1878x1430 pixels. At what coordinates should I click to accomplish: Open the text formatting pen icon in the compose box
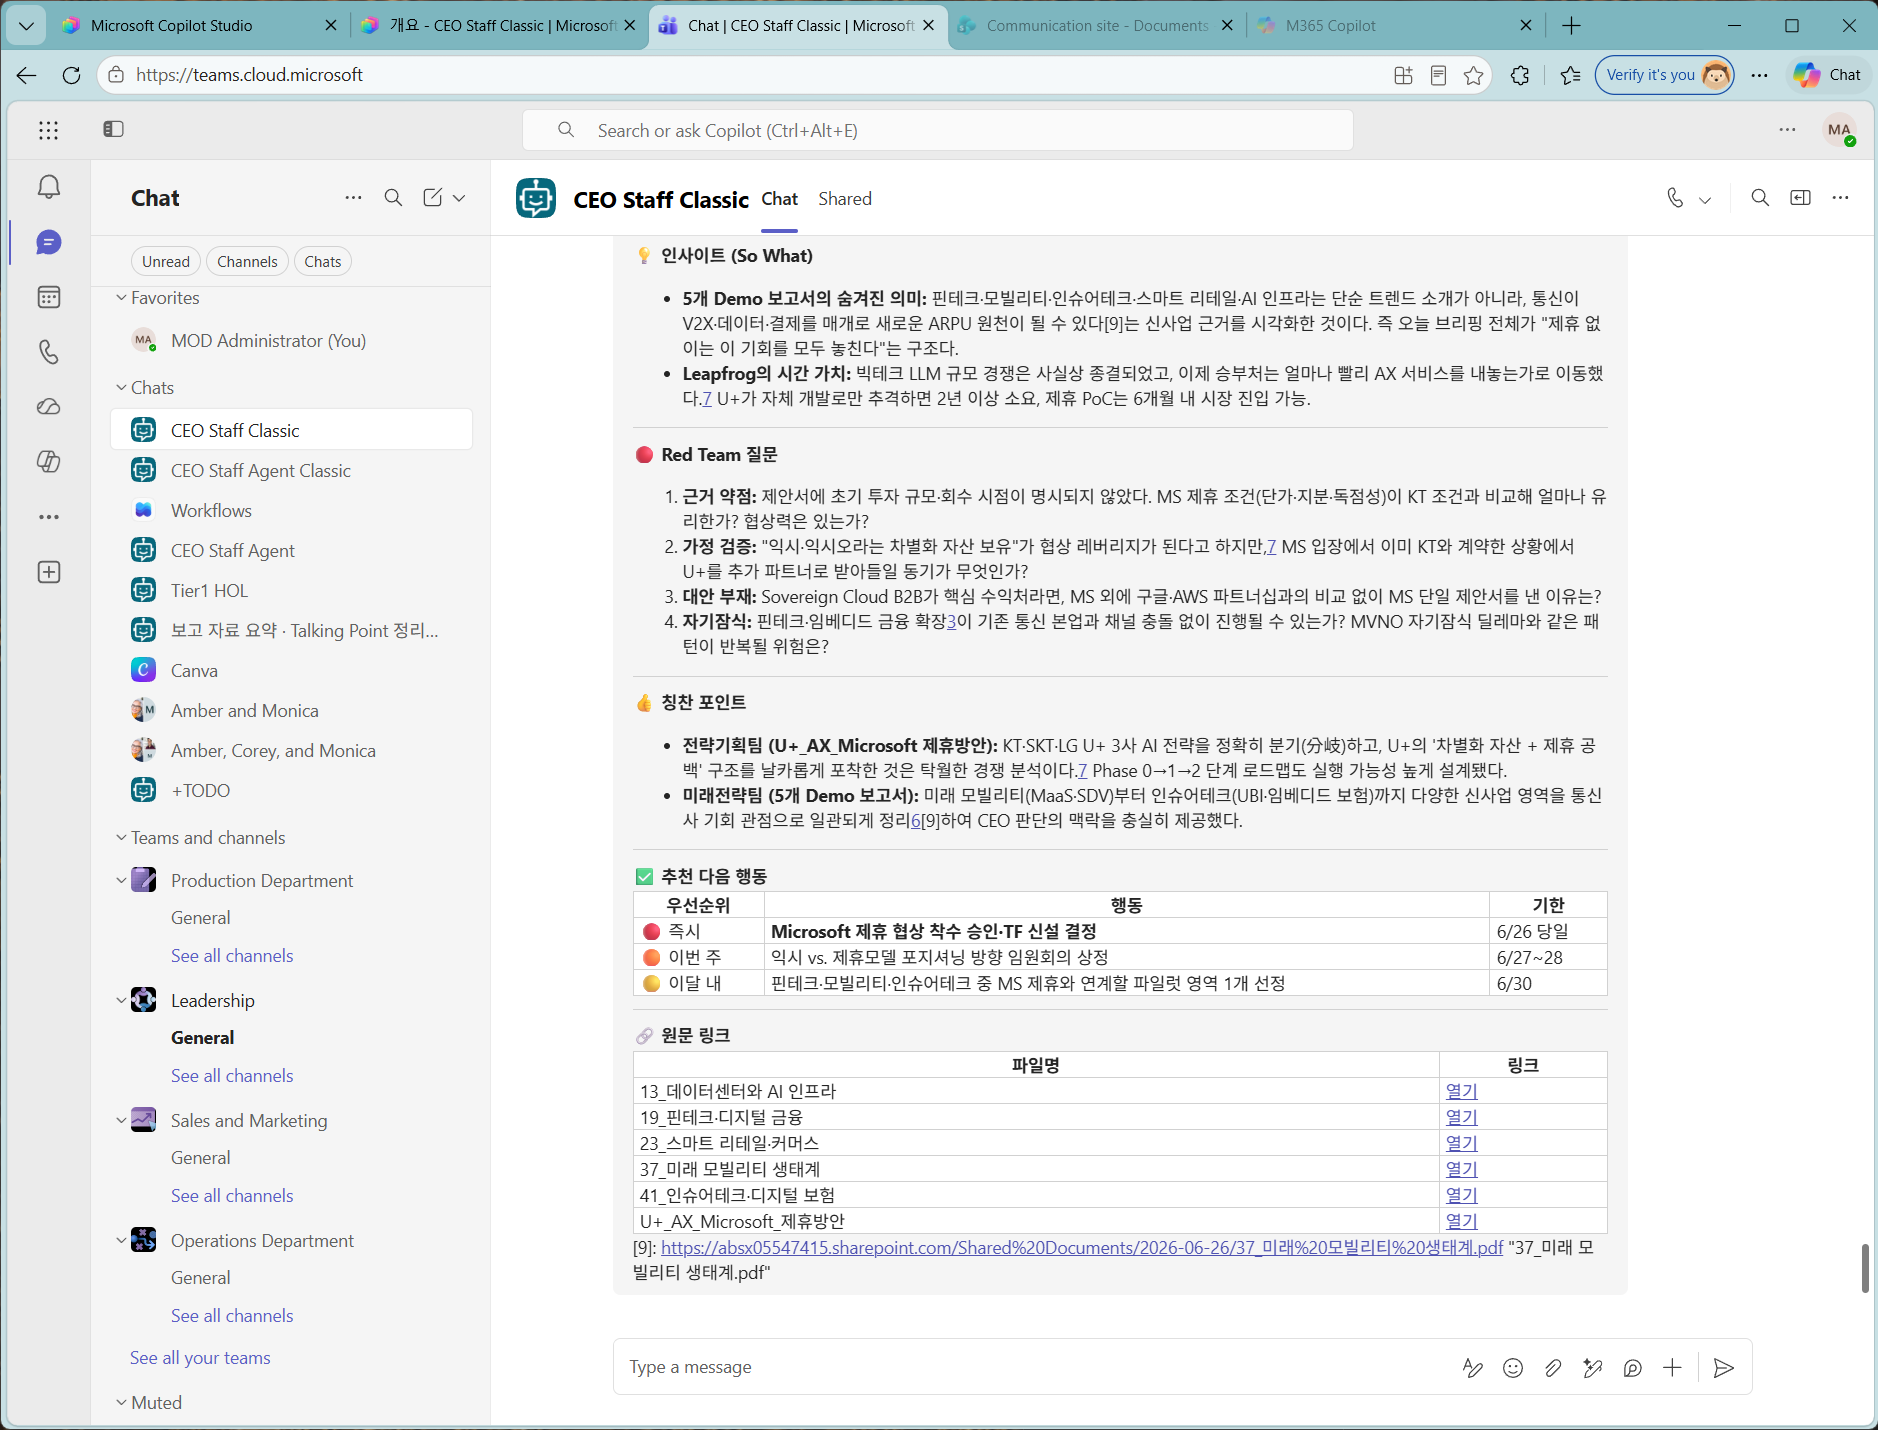click(1473, 1368)
